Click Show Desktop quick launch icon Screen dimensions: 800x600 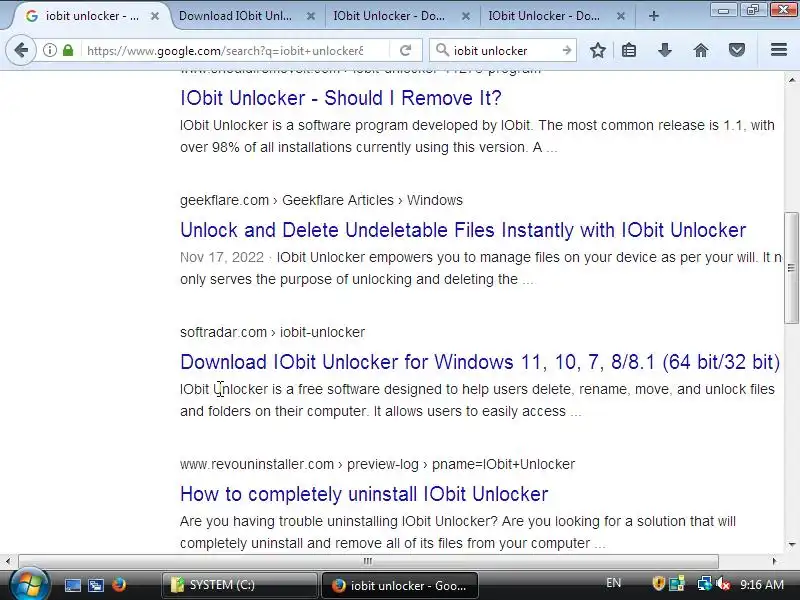coord(72,585)
